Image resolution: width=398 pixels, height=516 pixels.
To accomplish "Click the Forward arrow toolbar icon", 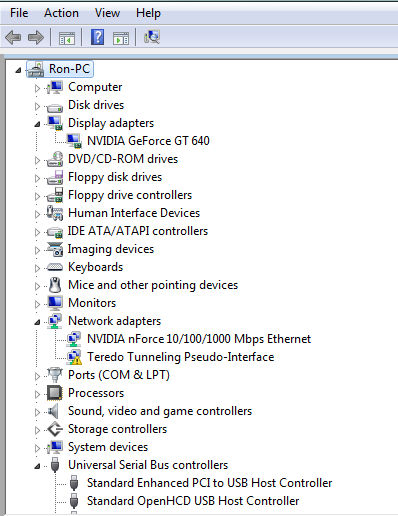I will click(36, 37).
